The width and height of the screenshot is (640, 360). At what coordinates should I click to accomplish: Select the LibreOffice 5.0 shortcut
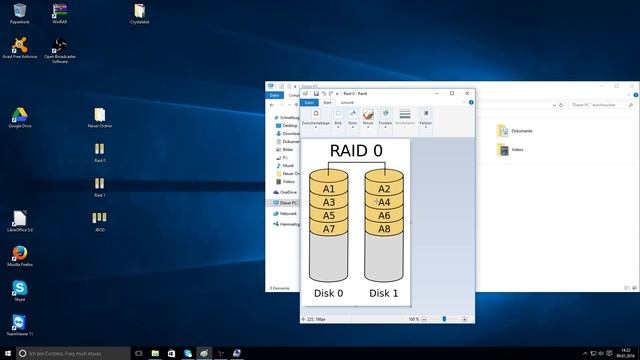pyautogui.click(x=20, y=222)
